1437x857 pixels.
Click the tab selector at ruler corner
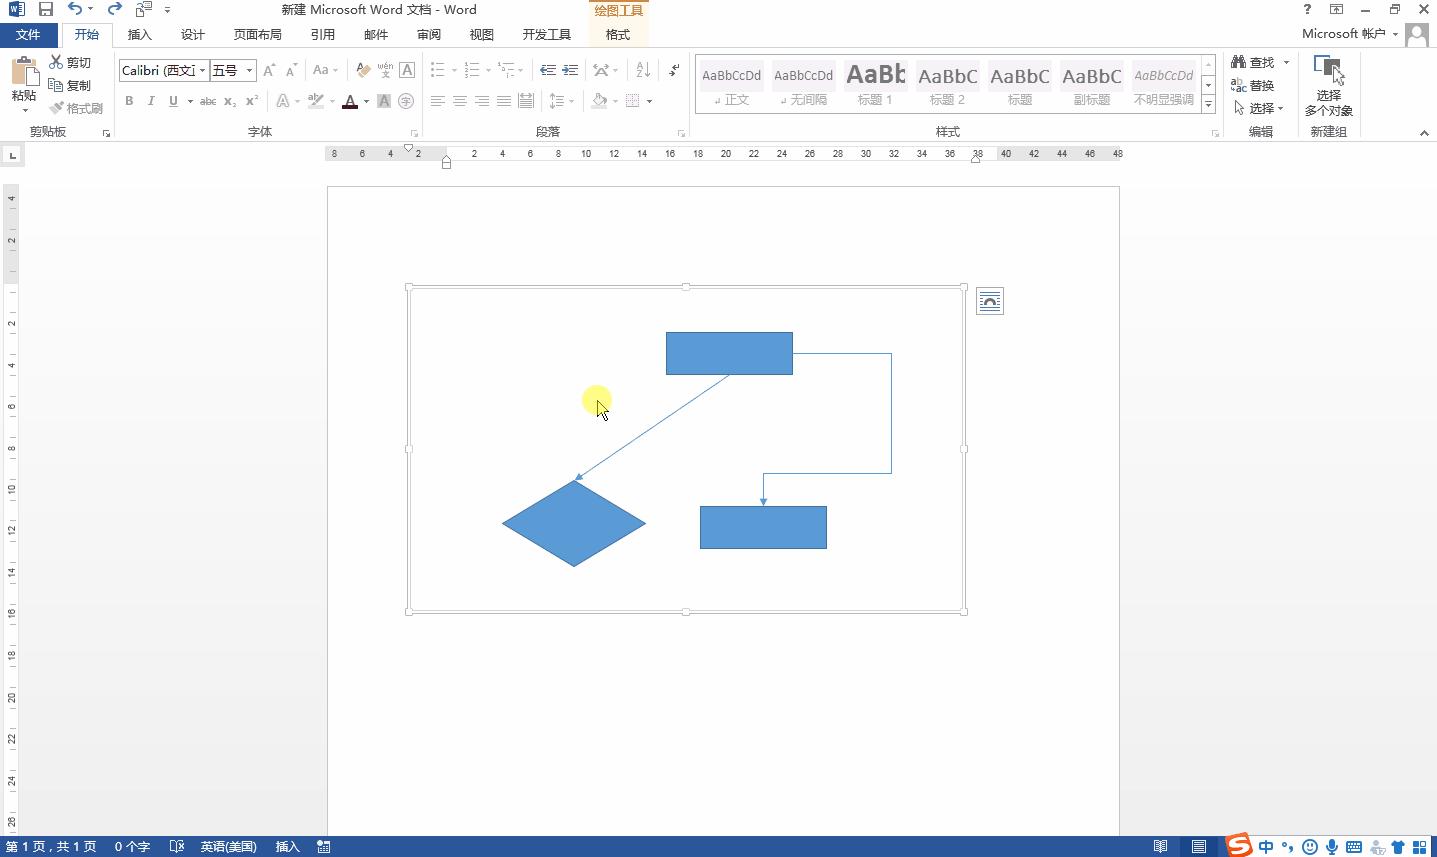(x=12, y=155)
